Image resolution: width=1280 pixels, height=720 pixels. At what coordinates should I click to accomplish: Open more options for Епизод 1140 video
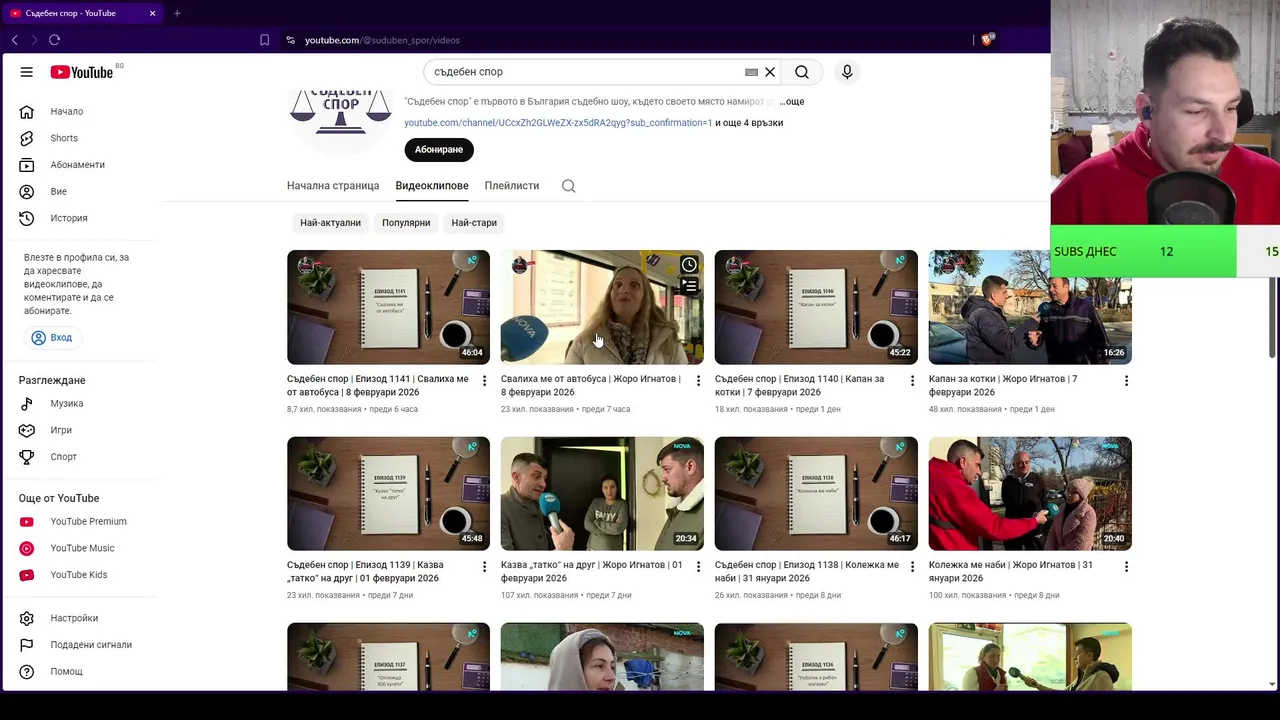coord(912,381)
